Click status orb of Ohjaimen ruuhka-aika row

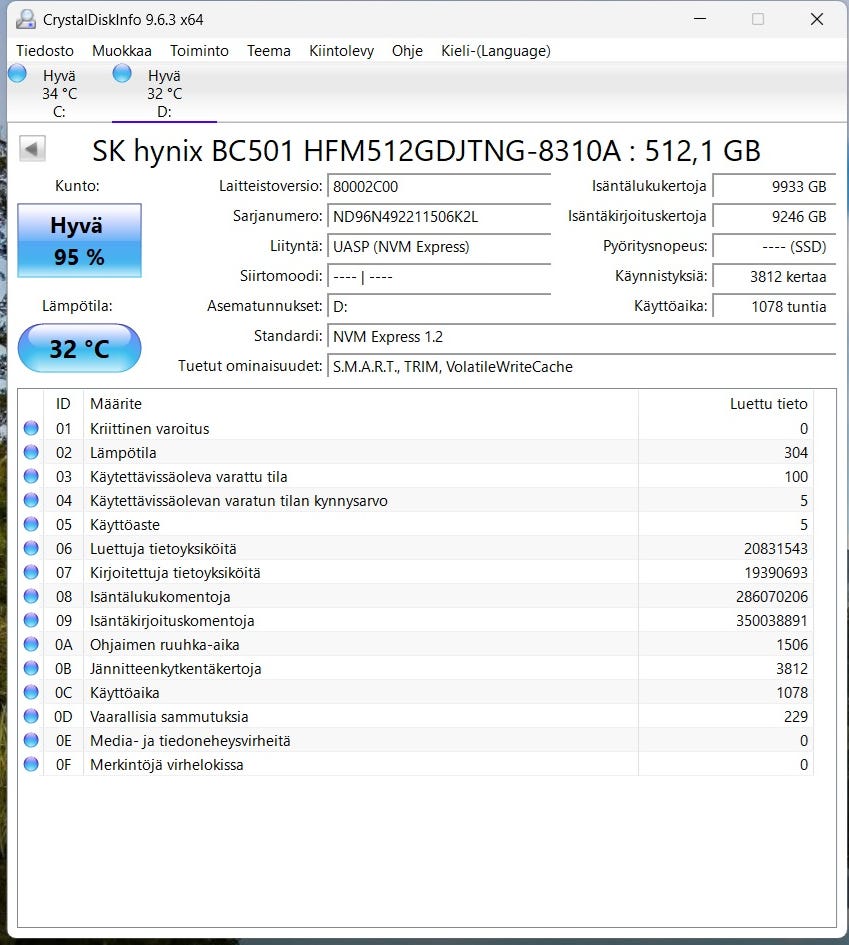click(x=31, y=644)
